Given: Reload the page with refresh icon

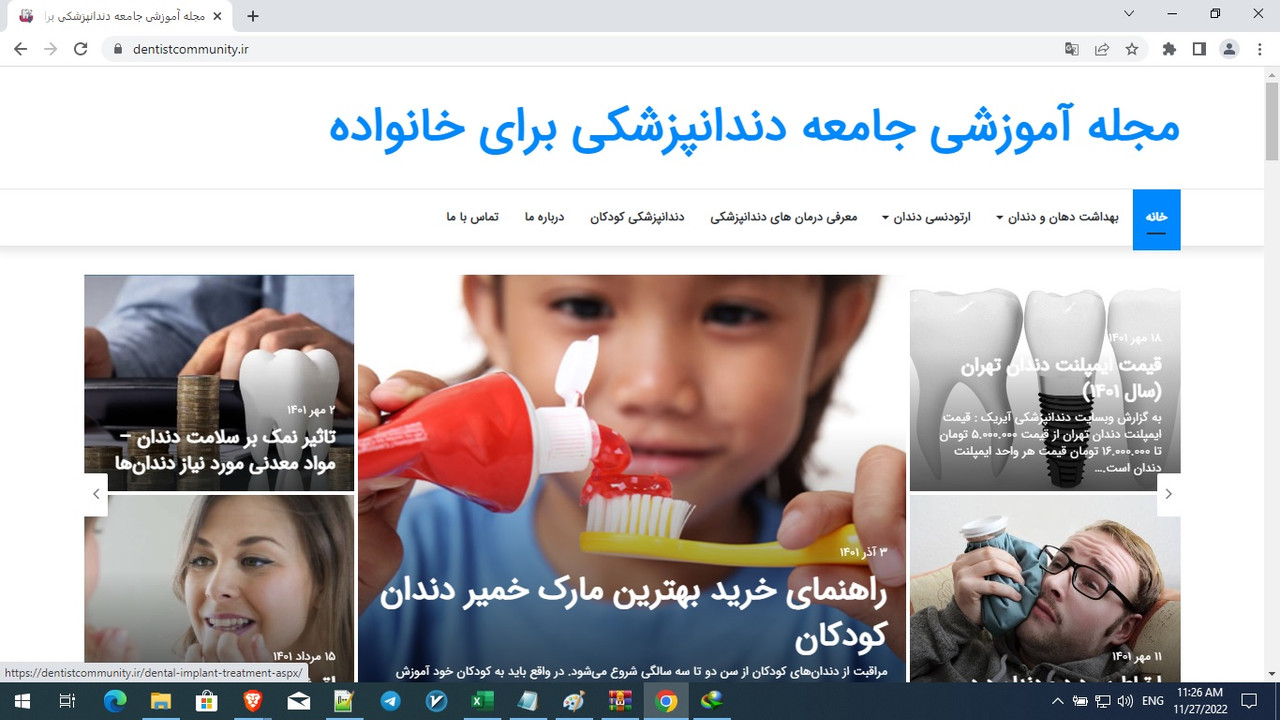Looking at the screenshot, I should coord(81,49).
